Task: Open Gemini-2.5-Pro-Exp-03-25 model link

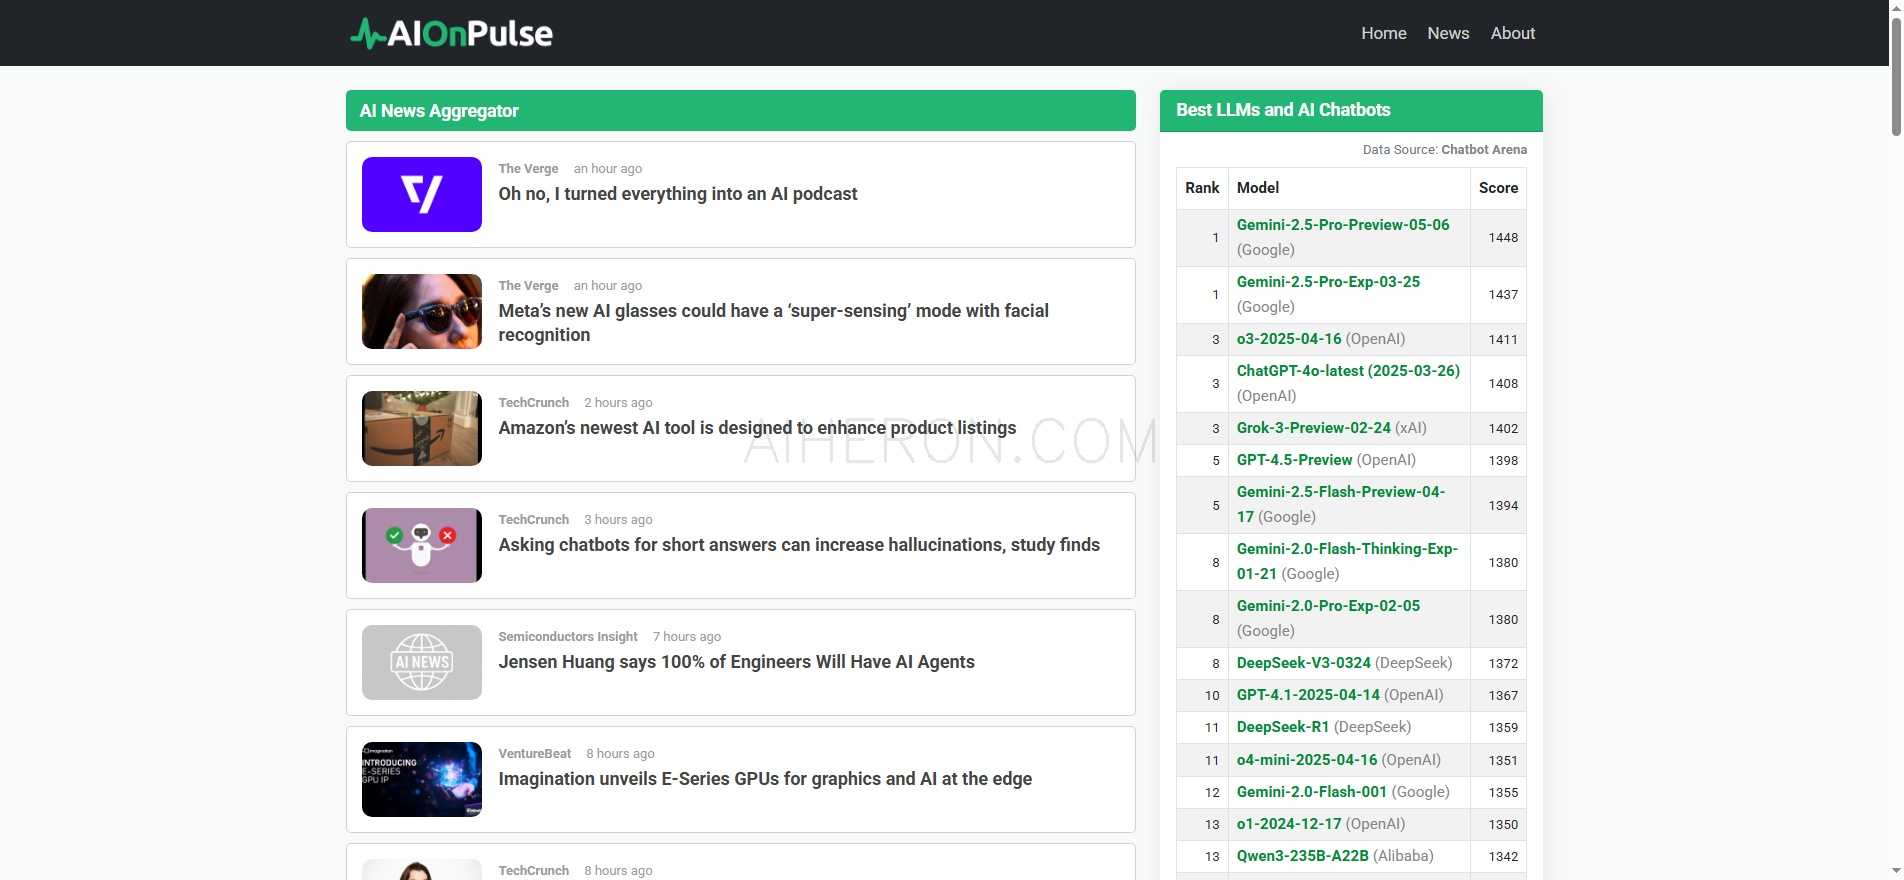Action: 1328,282
